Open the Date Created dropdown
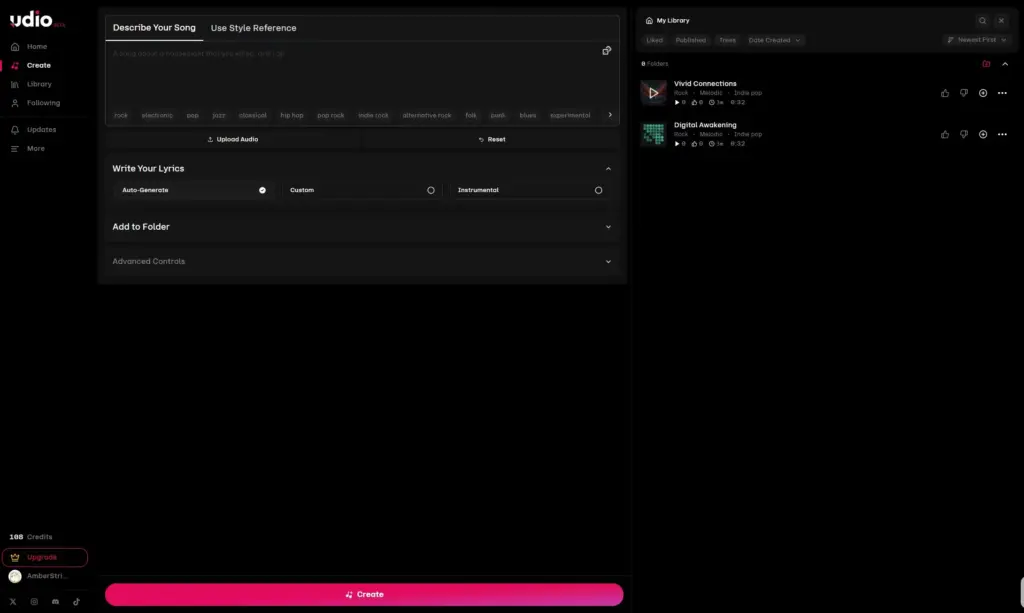The height and width of the screenshot is (613, 1024). pyautogui.click(x=774, y=40)
